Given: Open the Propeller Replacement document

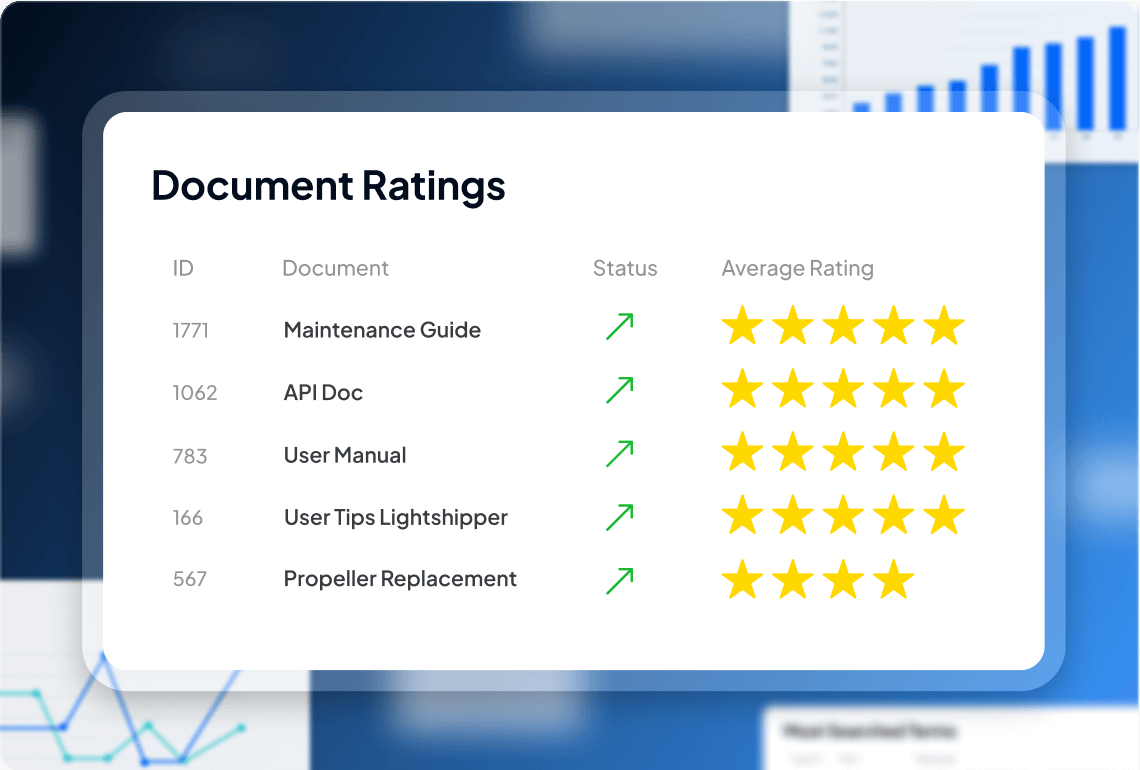Looking at the screenshot, I should point(400,579).
